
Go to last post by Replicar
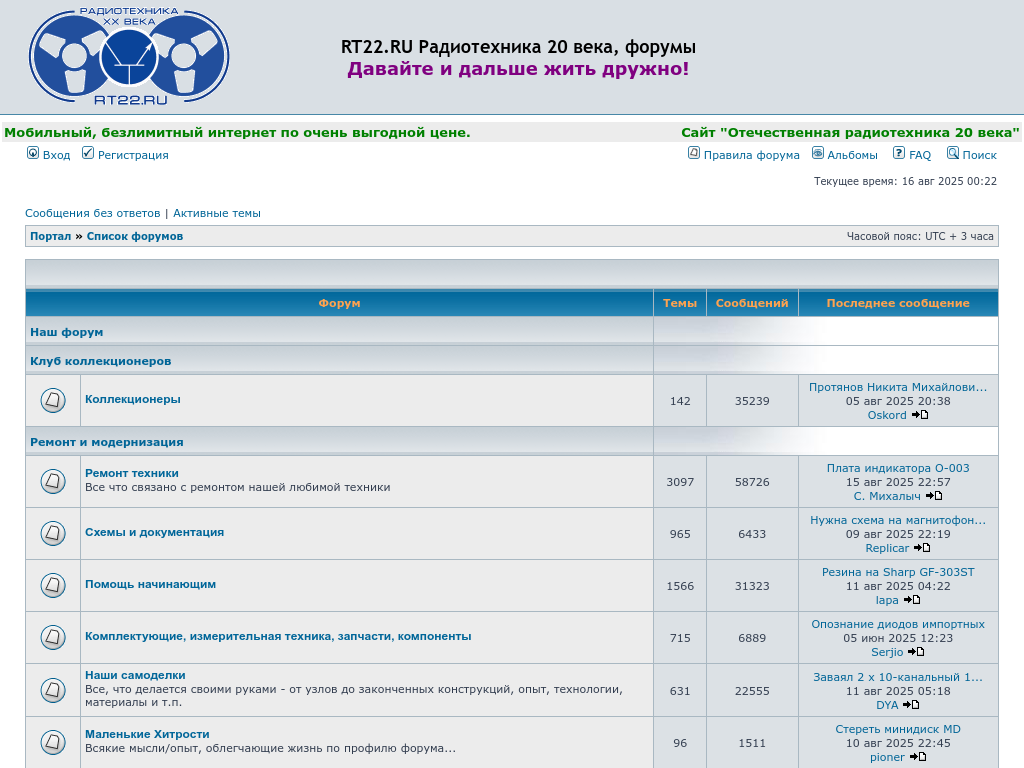pos(922,548)
